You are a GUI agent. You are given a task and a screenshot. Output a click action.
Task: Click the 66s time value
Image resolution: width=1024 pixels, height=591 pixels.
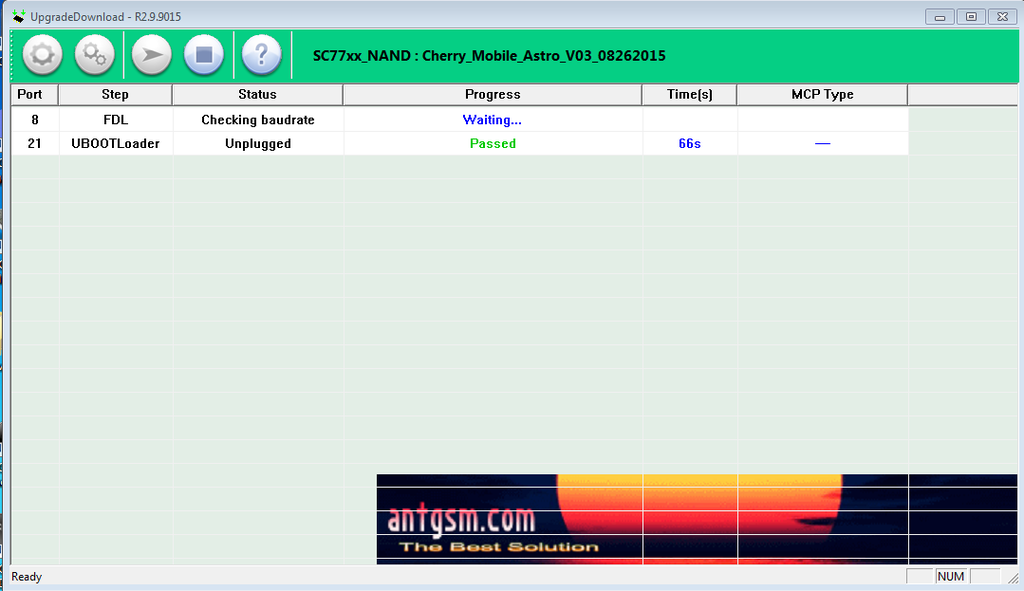pos(689,144)
